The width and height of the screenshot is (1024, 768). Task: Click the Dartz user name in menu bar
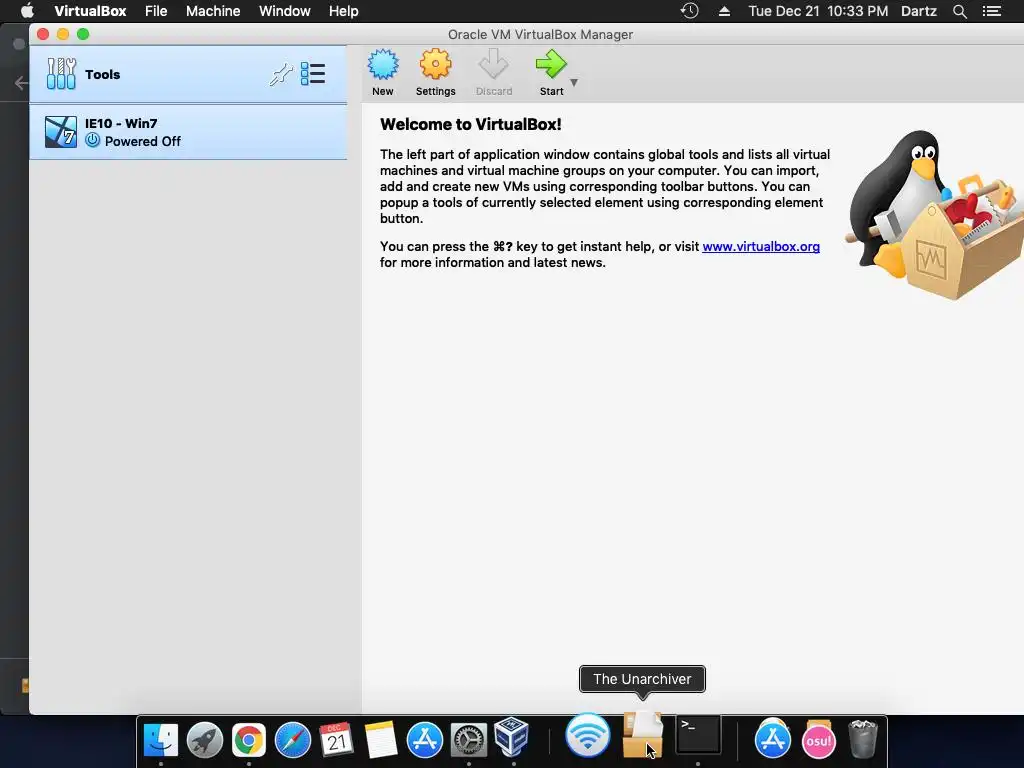tap(918, 11)
